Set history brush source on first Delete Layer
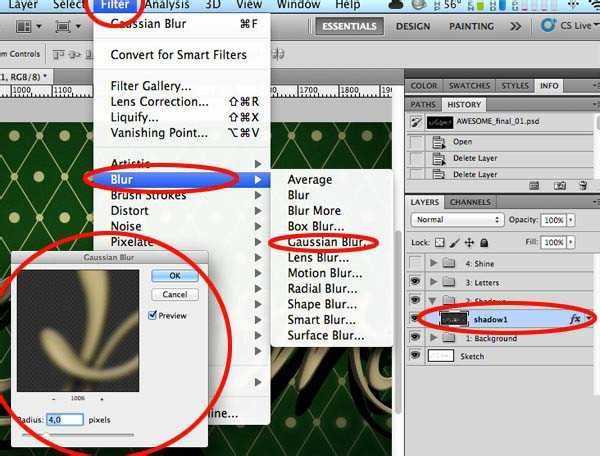 [416, 158]
